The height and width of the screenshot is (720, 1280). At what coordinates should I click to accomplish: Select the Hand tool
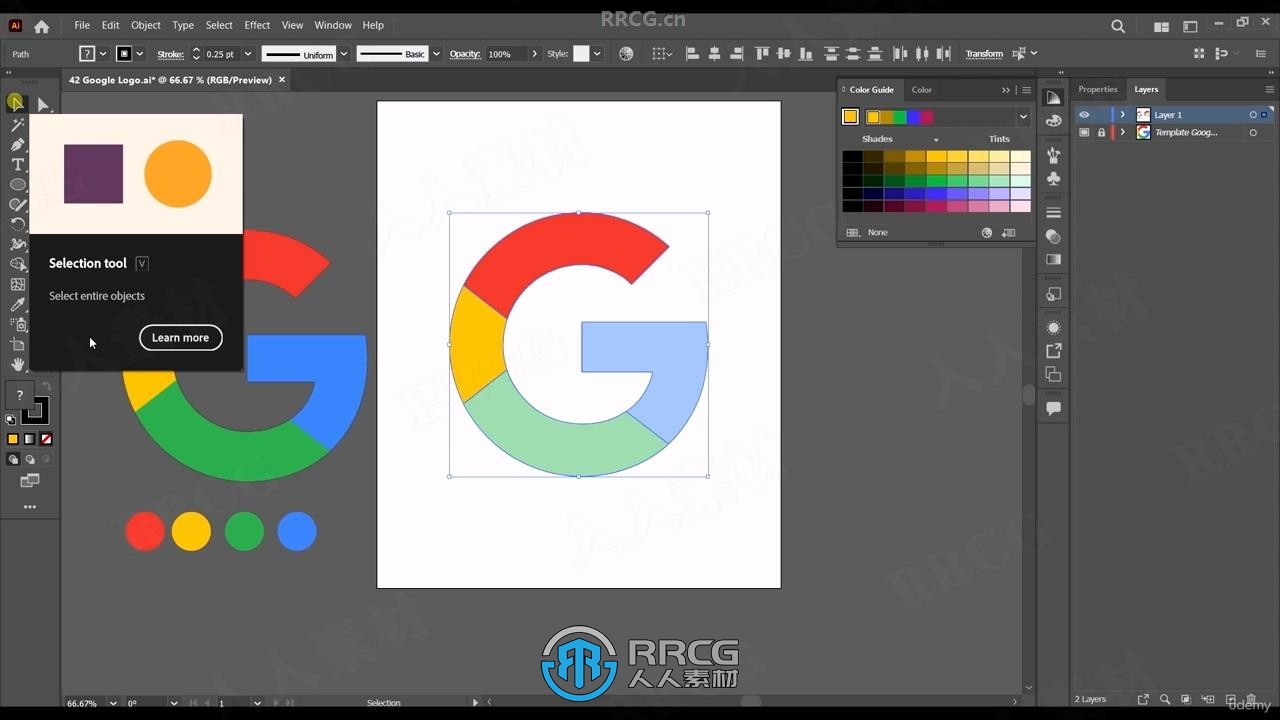(x=17, y=364)
